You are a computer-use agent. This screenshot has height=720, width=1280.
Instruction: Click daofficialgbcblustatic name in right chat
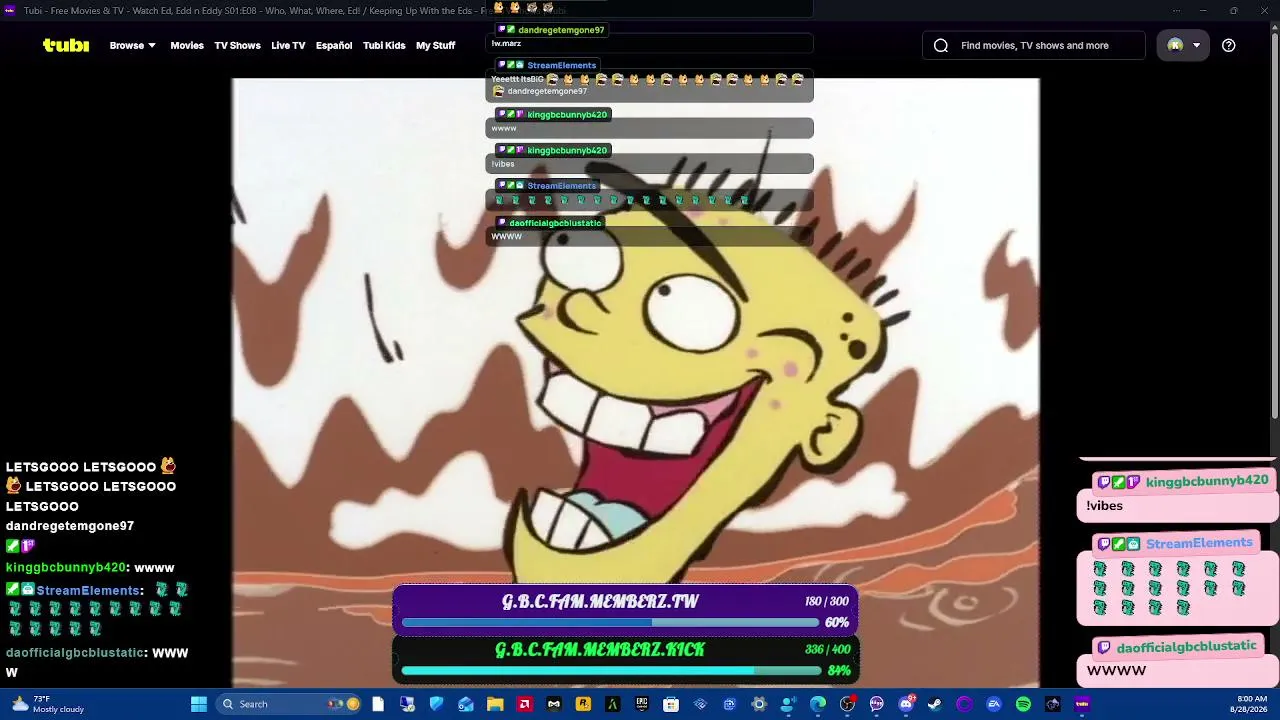point(1187,647)
